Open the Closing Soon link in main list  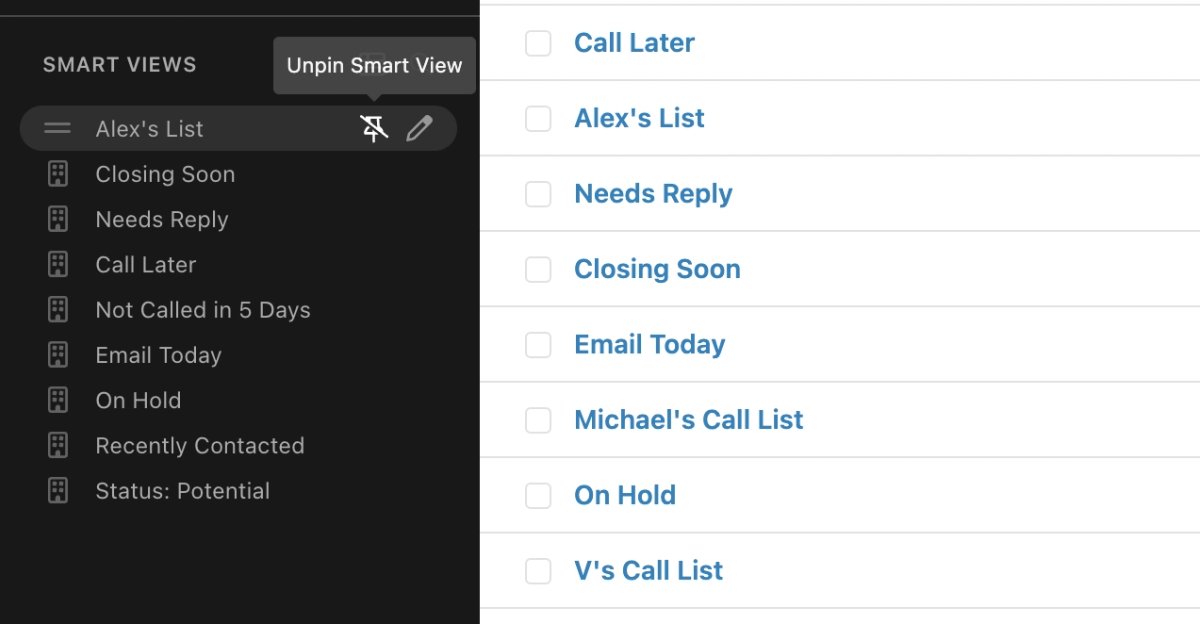(657, 269)
